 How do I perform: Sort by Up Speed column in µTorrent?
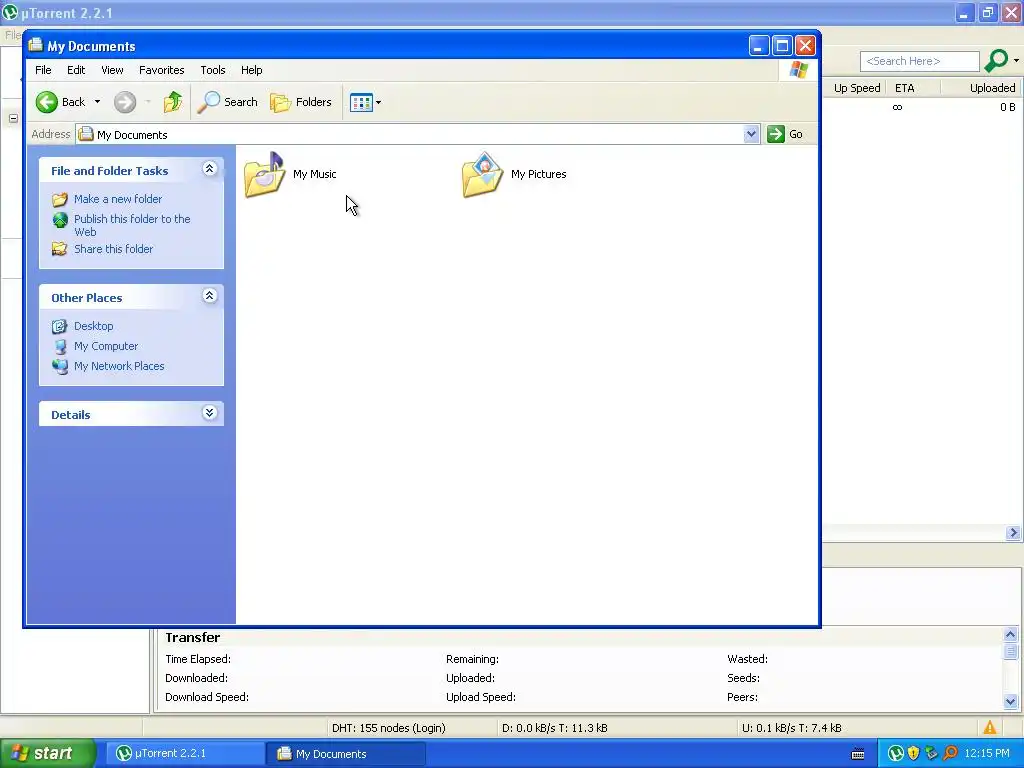tap(857, 88)
